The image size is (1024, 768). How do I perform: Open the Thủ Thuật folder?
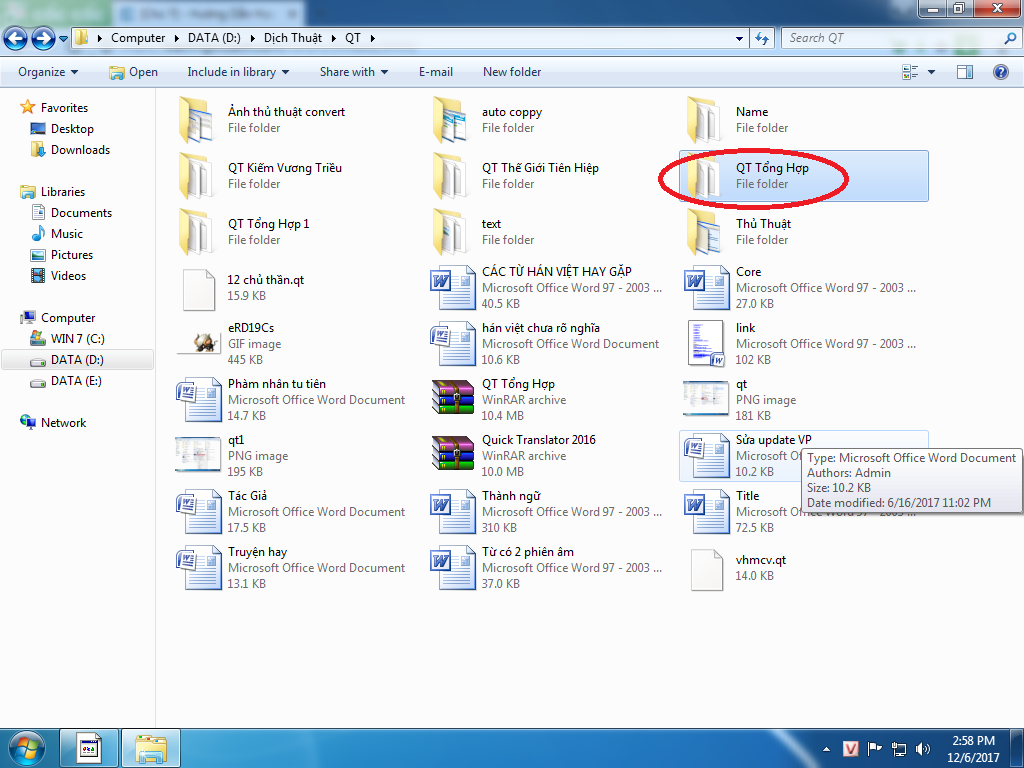tap(707, 231)
